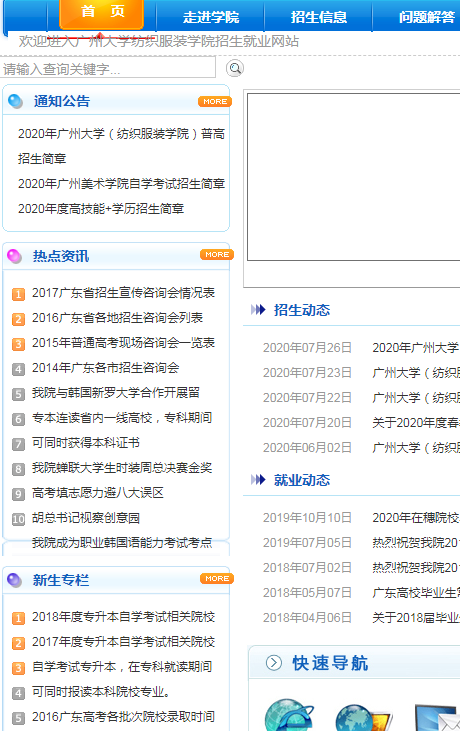Click the 招生动态 section heading
This screenshot has width=460, height=731.
coord(302,310)
